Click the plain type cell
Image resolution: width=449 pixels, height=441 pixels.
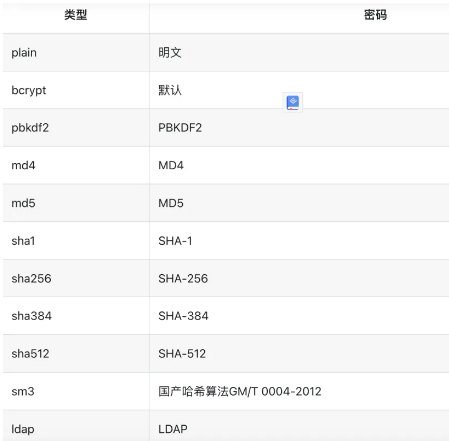tap(76, 53)
